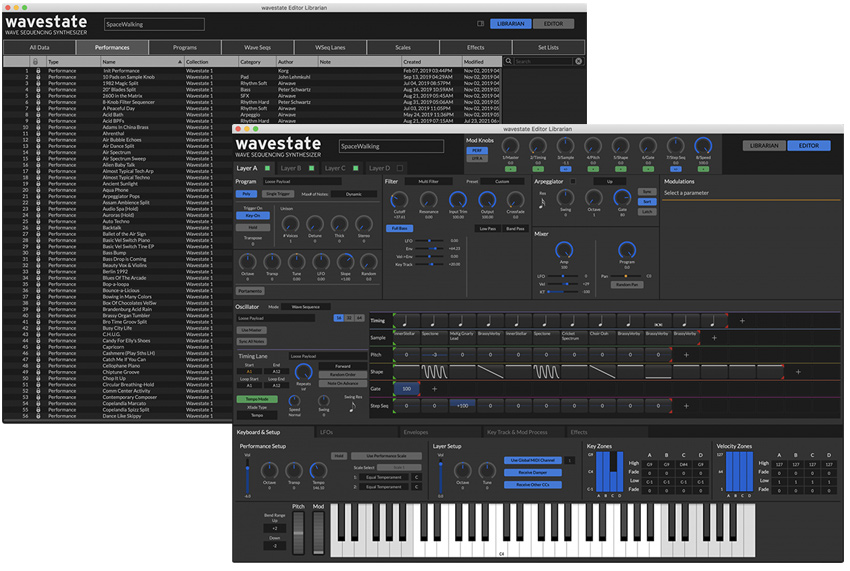Toggle the Arpeggiator Sort button
This screenshot has width=850, height=571.
pyautogui.click(x=647, y=202)
